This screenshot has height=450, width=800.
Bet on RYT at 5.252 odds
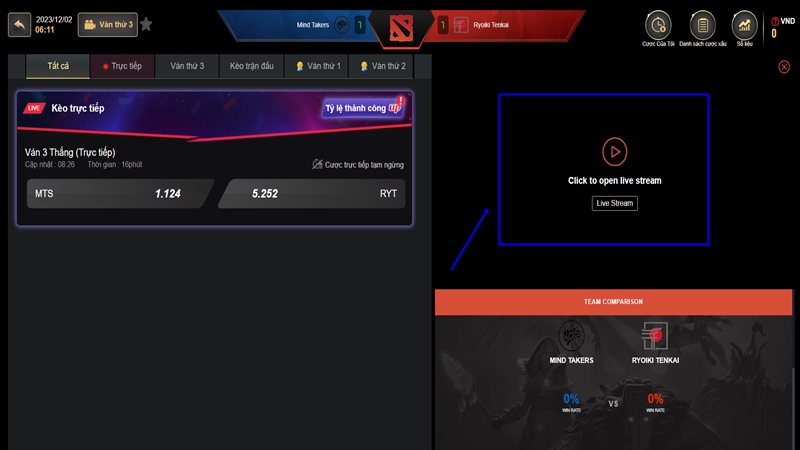tap(312, 194)
